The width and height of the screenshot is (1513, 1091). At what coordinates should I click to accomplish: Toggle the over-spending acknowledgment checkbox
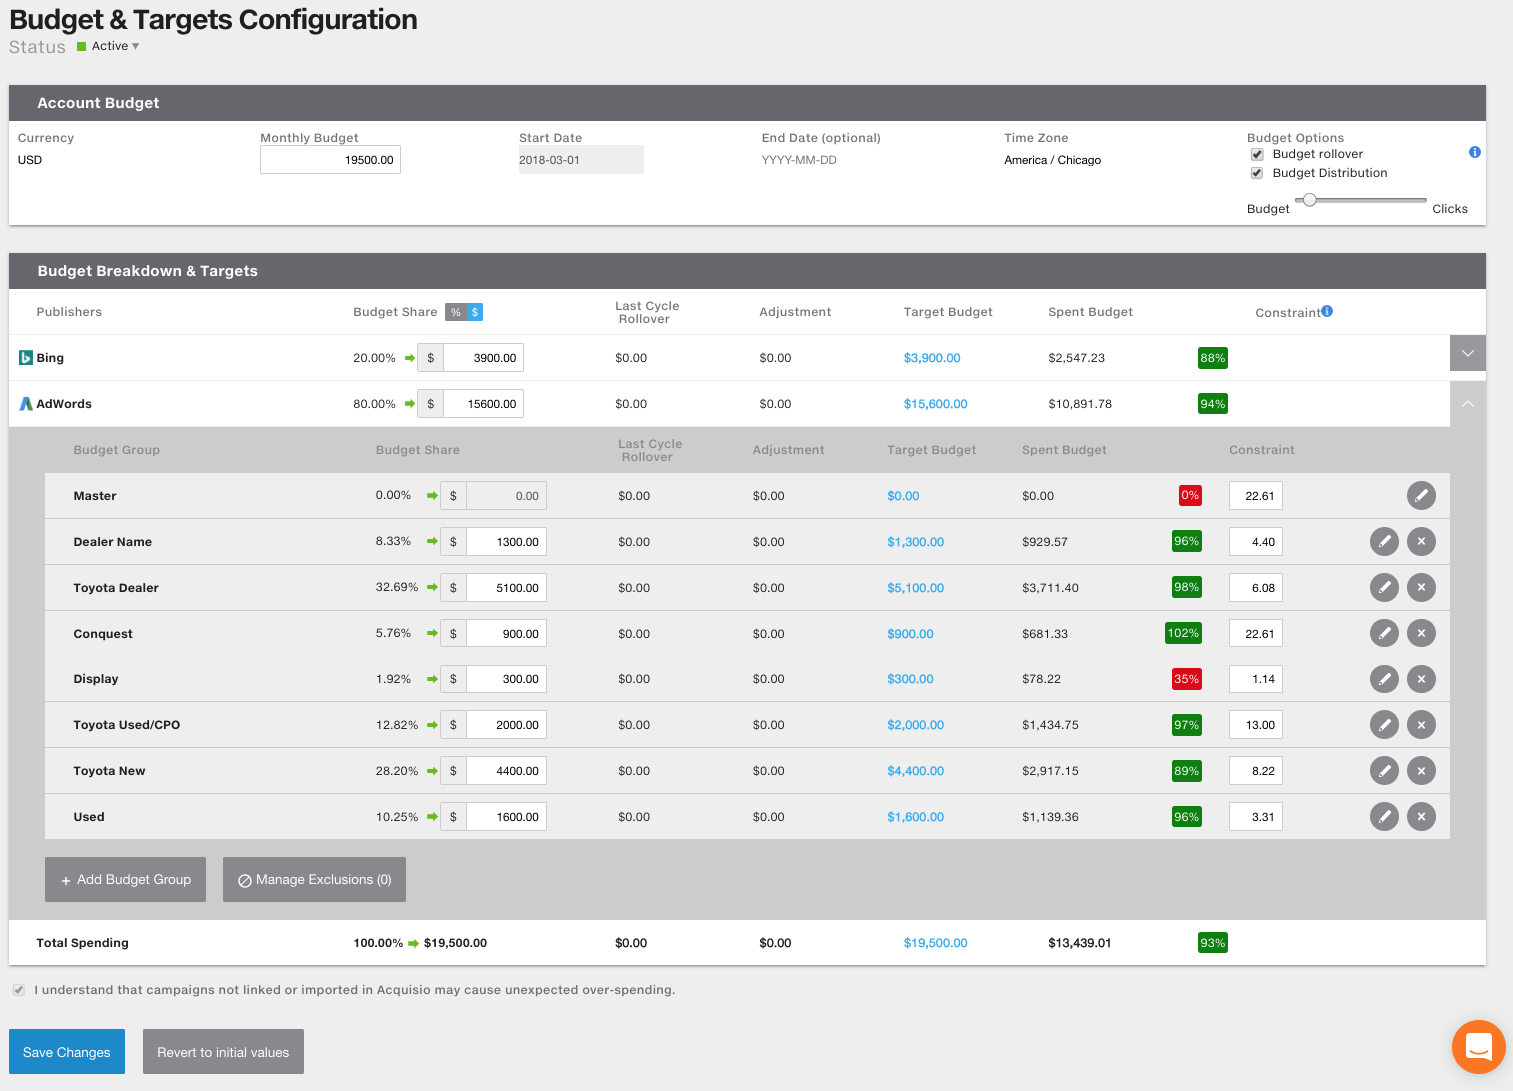[x=19, y=990]
